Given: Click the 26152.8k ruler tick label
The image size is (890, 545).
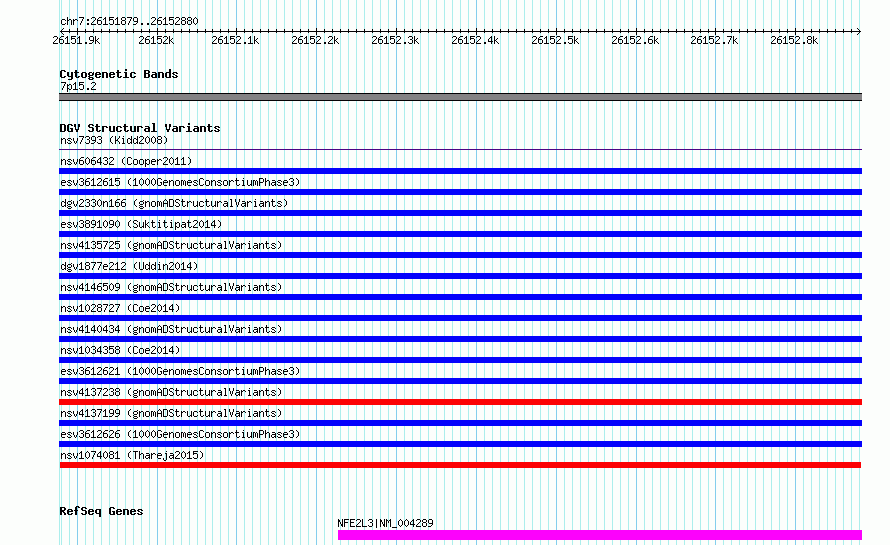Looking at the screenshot, I should tap(795, 40).
